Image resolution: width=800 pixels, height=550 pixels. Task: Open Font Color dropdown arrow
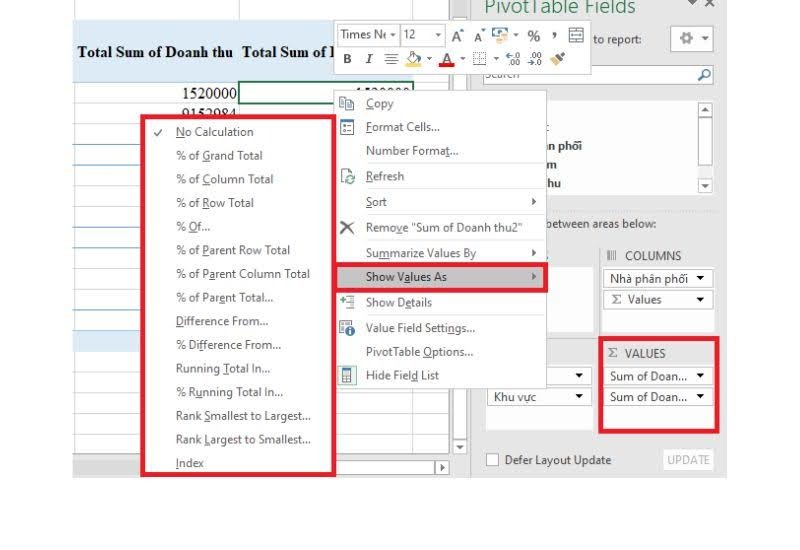pos(463,59)
